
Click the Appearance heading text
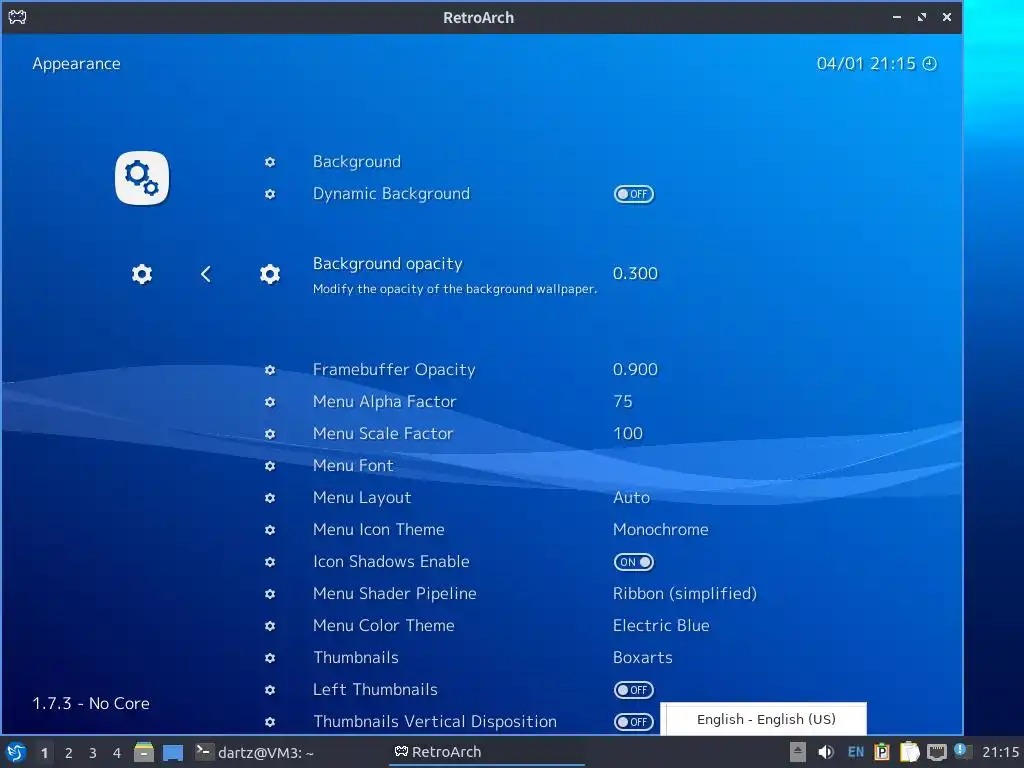click(x=76, y=64)
